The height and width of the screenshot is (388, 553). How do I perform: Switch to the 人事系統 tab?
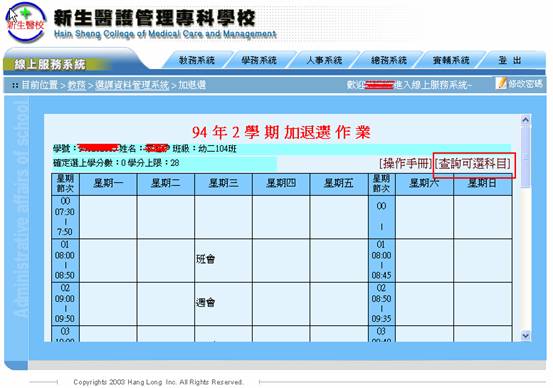323,60
